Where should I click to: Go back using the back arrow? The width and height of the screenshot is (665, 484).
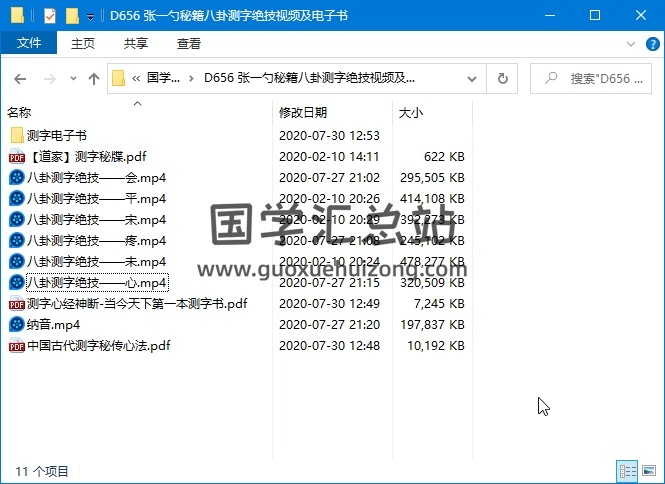[20, 78]
